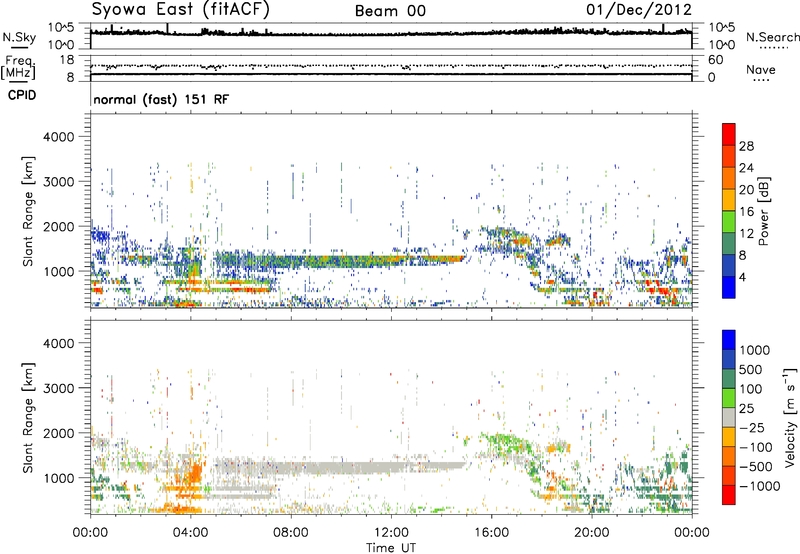Viewport: 800px width, 554px height.
Task: Click the '16' power colorbar label
Action: pos(746,212)
